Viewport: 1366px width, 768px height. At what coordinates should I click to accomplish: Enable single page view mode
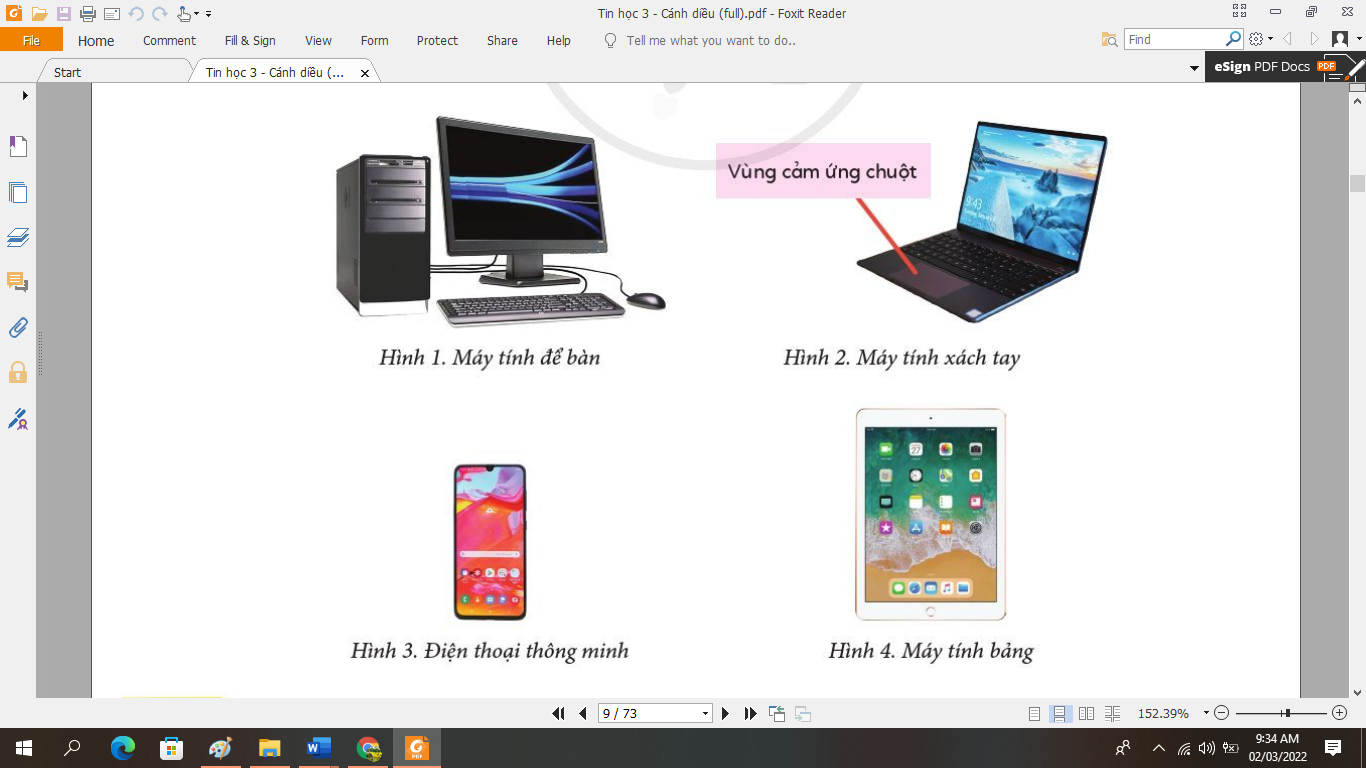(x=1035, y=713)
